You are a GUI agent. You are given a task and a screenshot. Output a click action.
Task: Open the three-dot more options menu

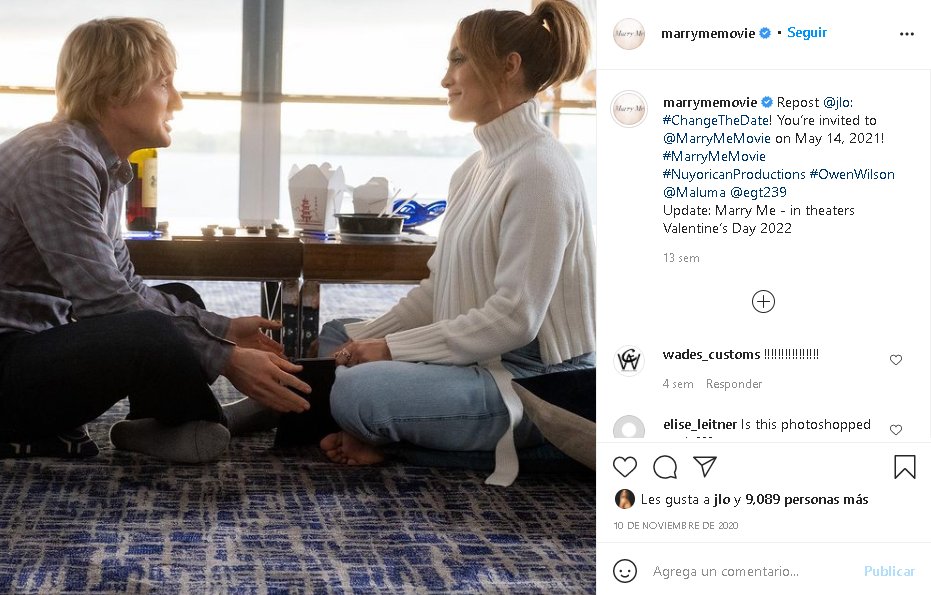coord(907,34)
